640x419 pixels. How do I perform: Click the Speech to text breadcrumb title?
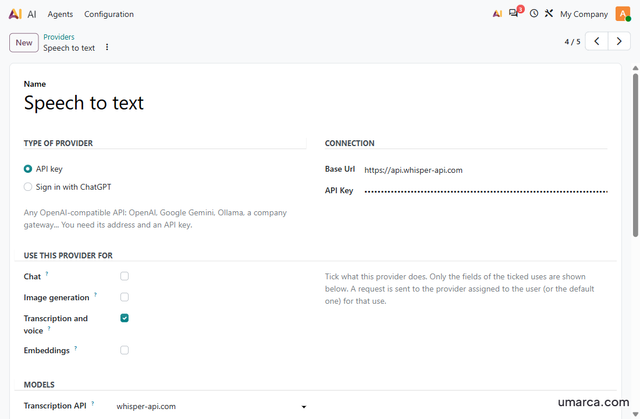(x=69, y=48)
